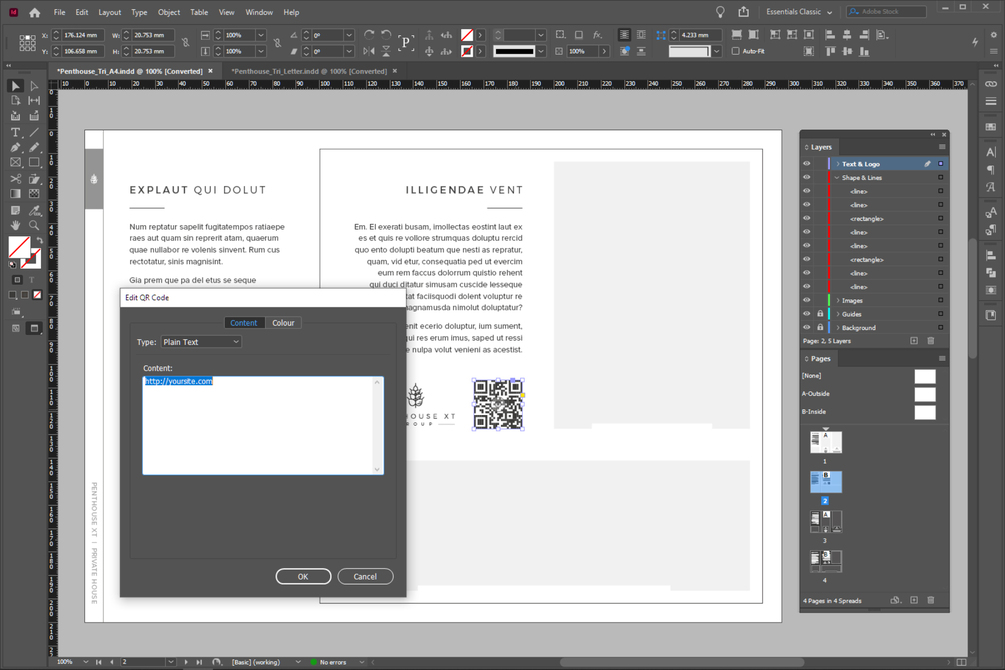This screenshot has width=1005, height=670.
Task: Click the Home icon
Action: (35, 12)
